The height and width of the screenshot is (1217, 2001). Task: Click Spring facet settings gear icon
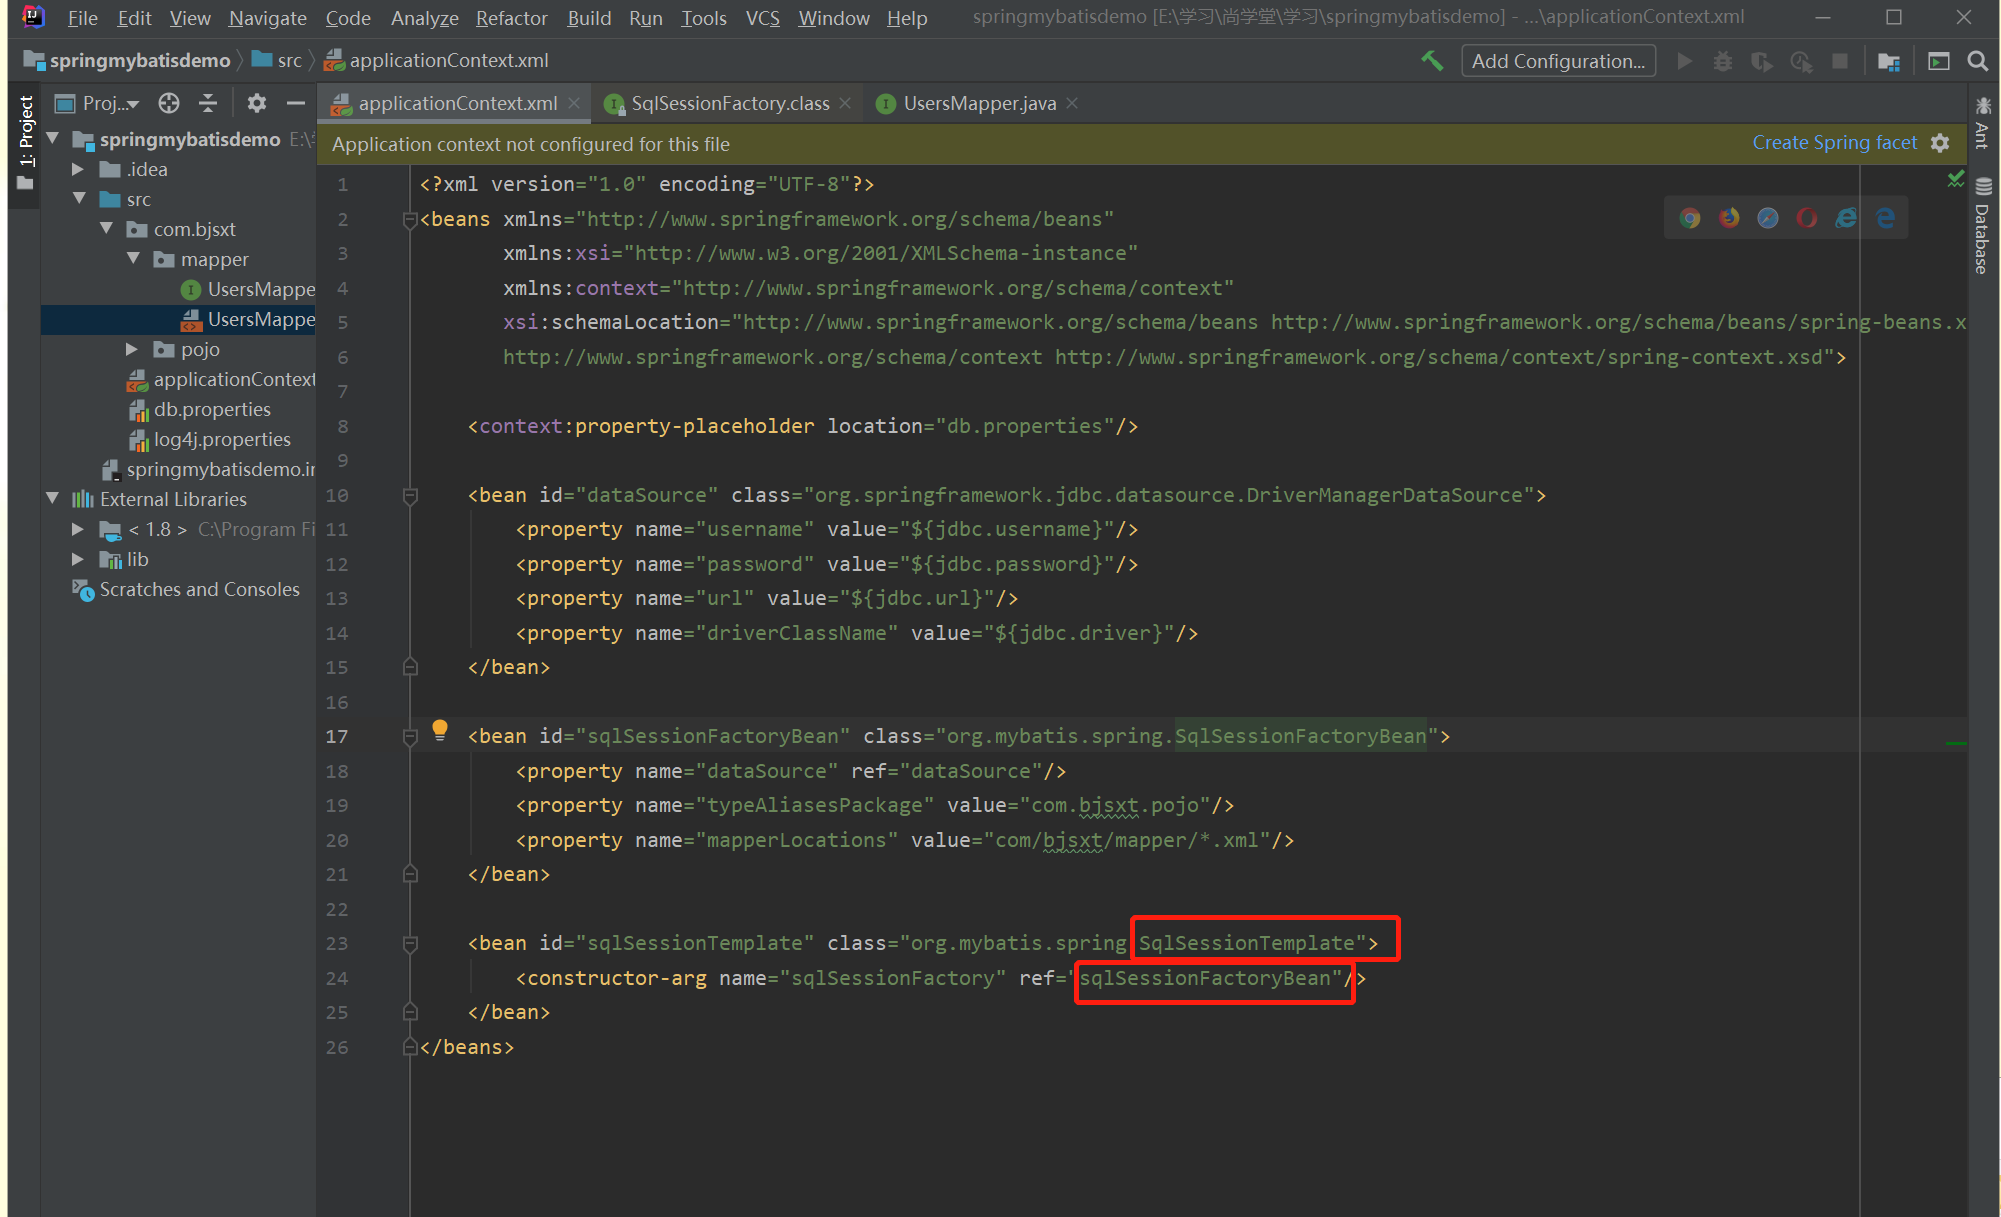click(x=1940, y=143)
